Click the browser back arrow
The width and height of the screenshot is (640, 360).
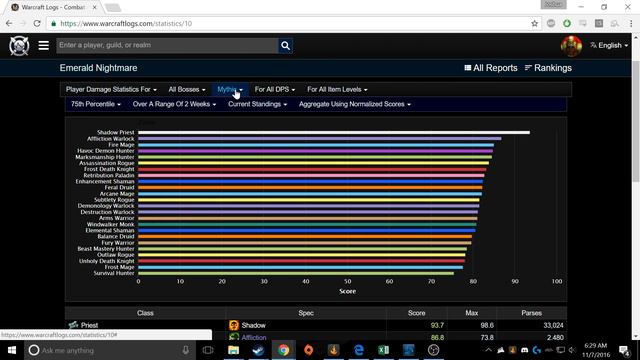(9, 24)
